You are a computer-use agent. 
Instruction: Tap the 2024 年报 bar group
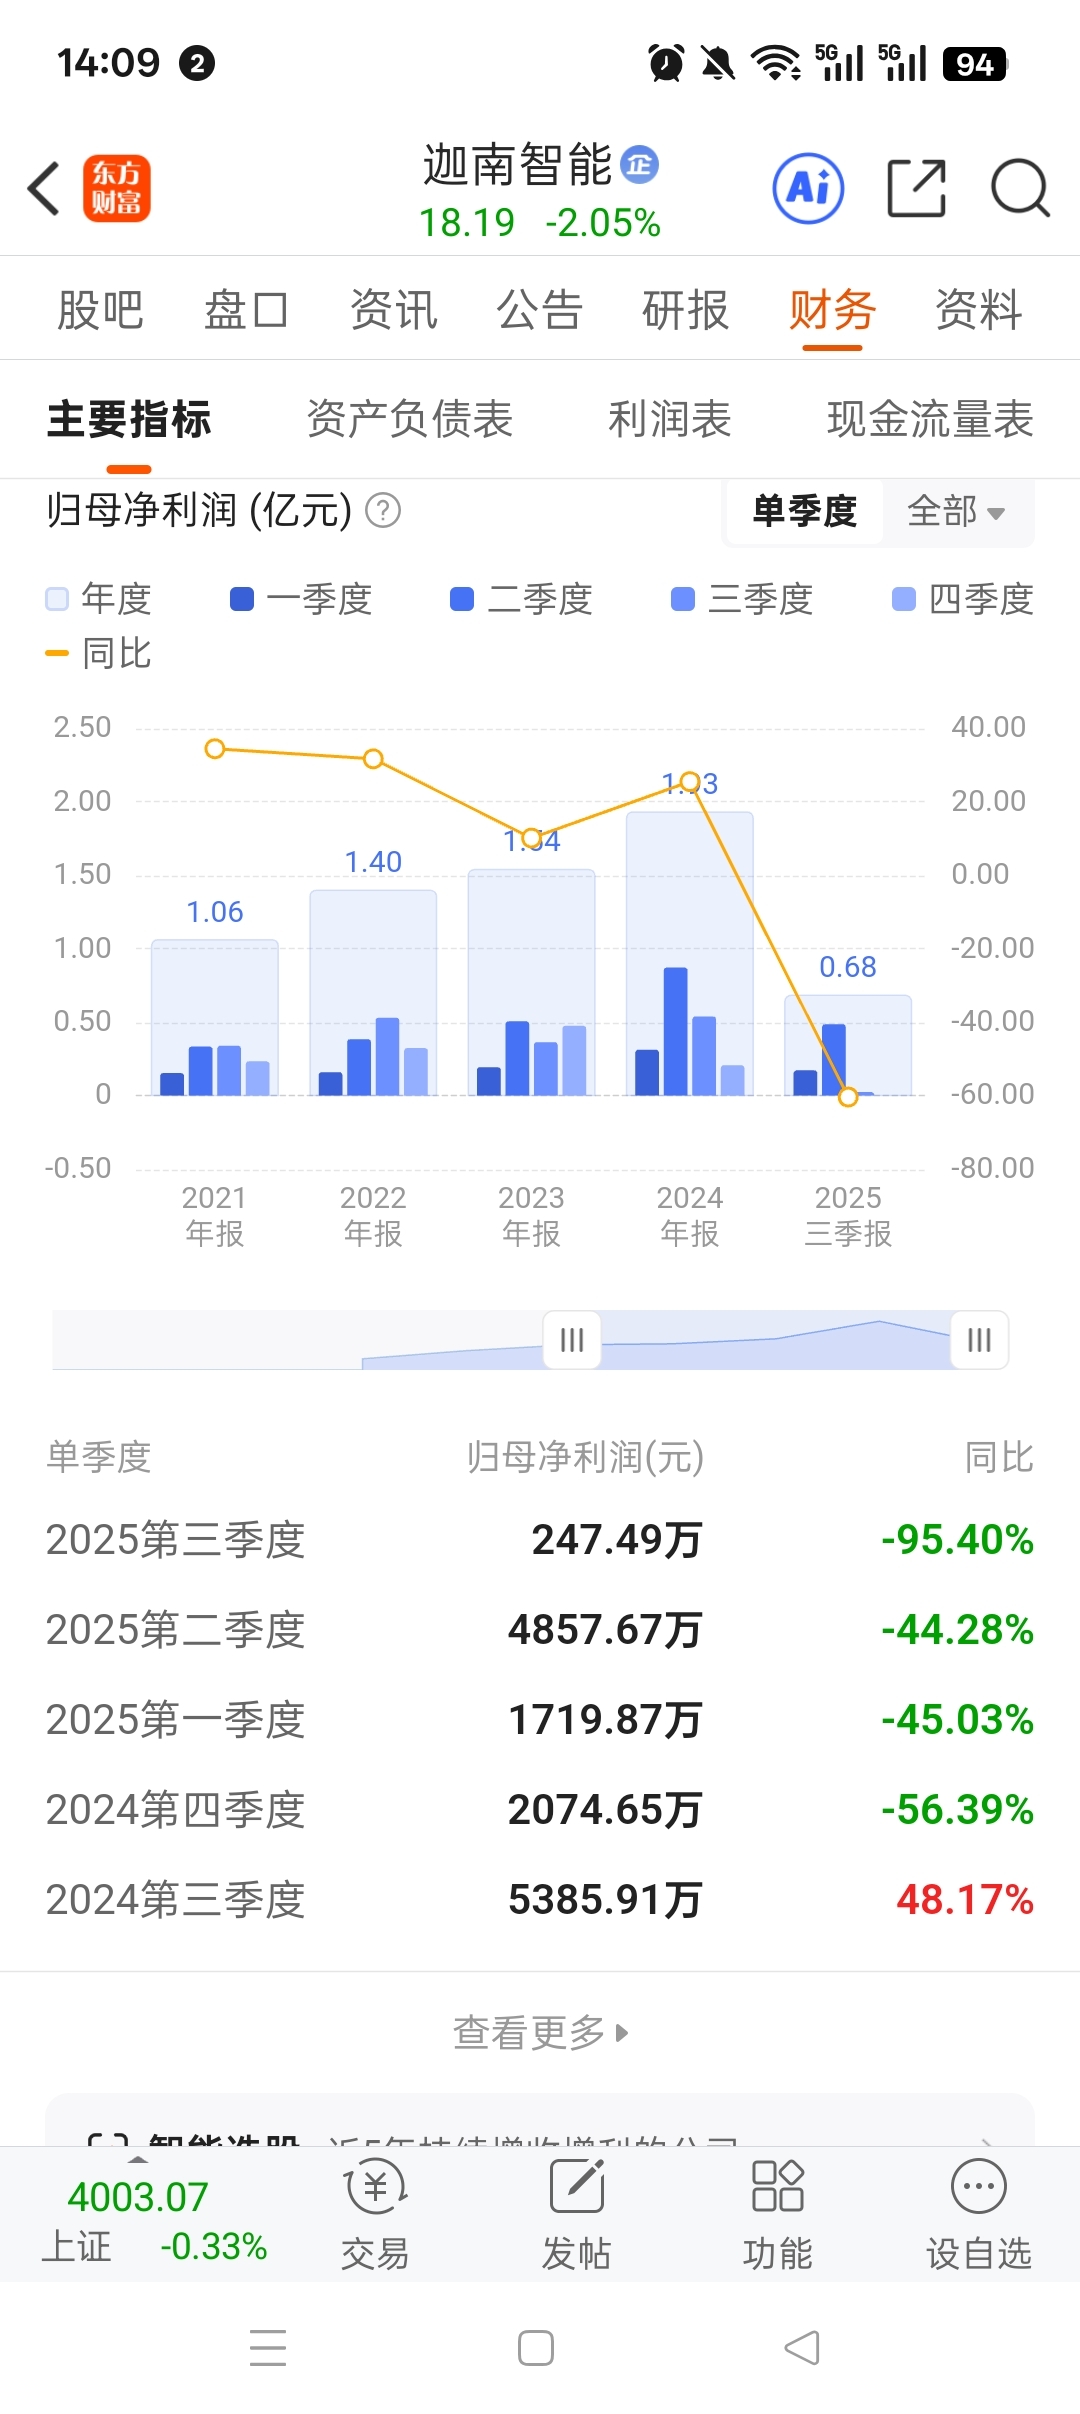pos(690,953)
